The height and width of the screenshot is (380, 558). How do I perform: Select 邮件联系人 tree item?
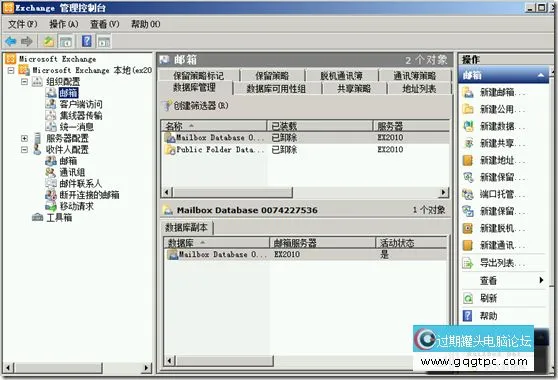81,184
